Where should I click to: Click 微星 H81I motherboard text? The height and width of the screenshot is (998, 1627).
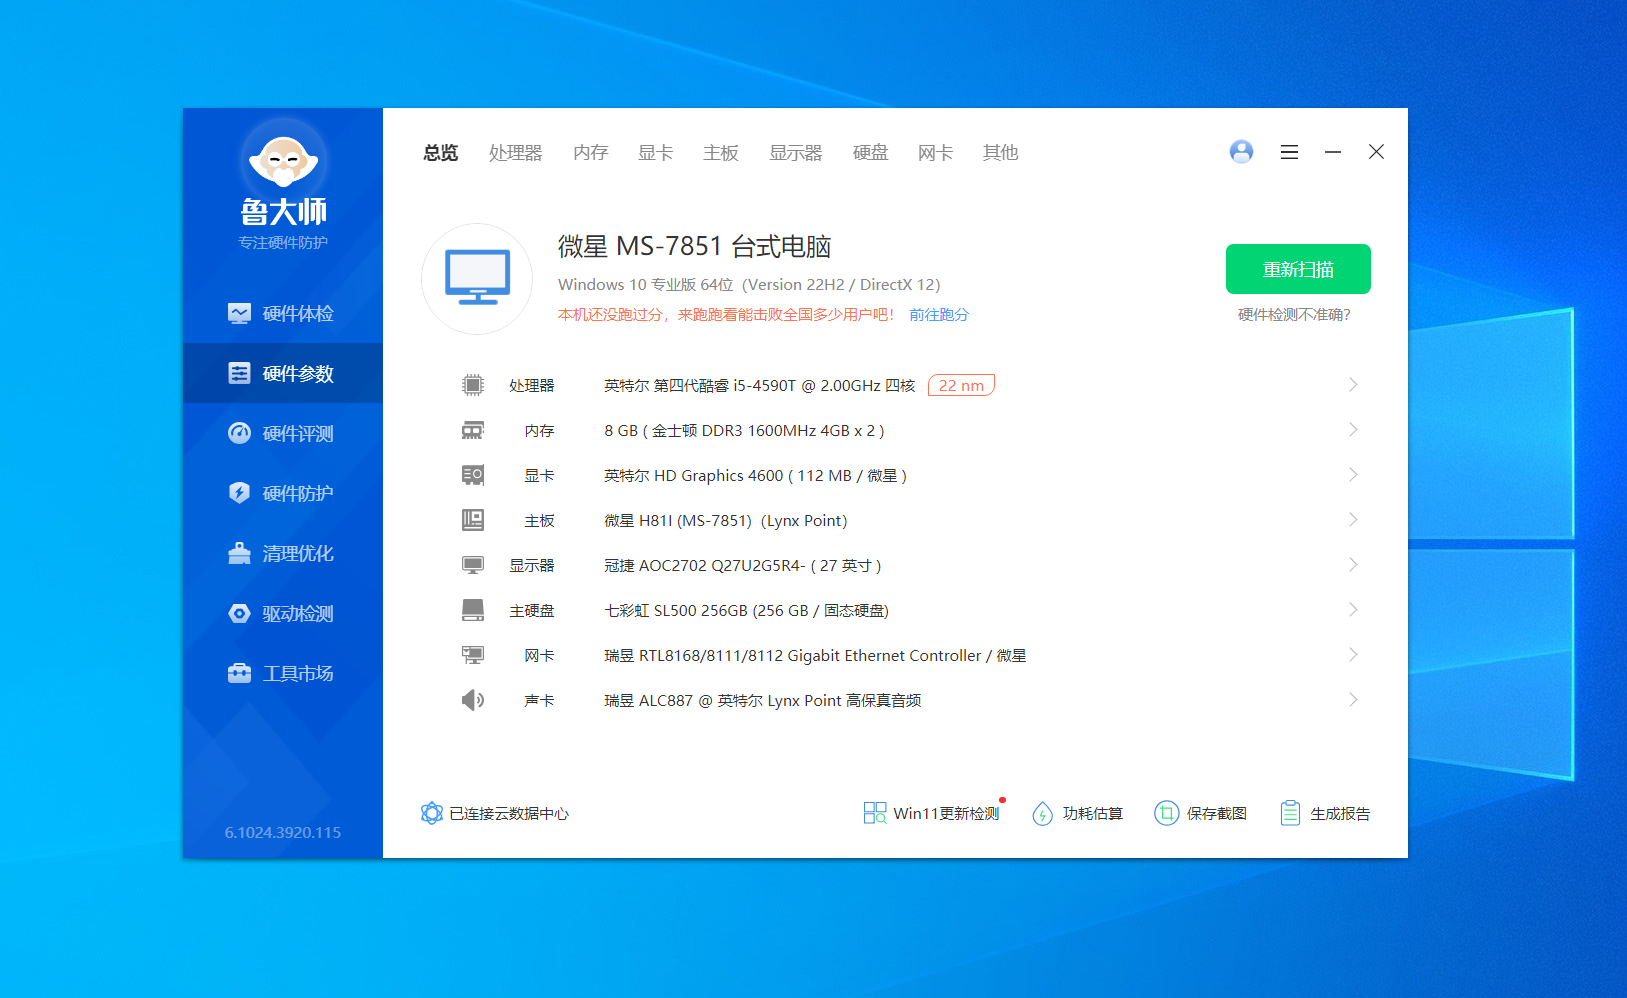[725, 520]
